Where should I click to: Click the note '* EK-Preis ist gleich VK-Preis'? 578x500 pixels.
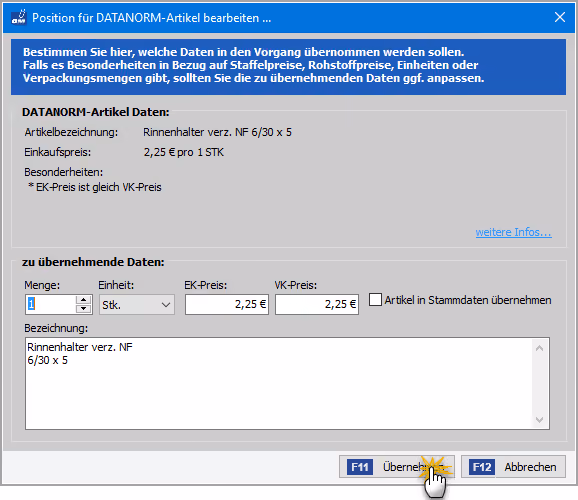click(95, 187)
